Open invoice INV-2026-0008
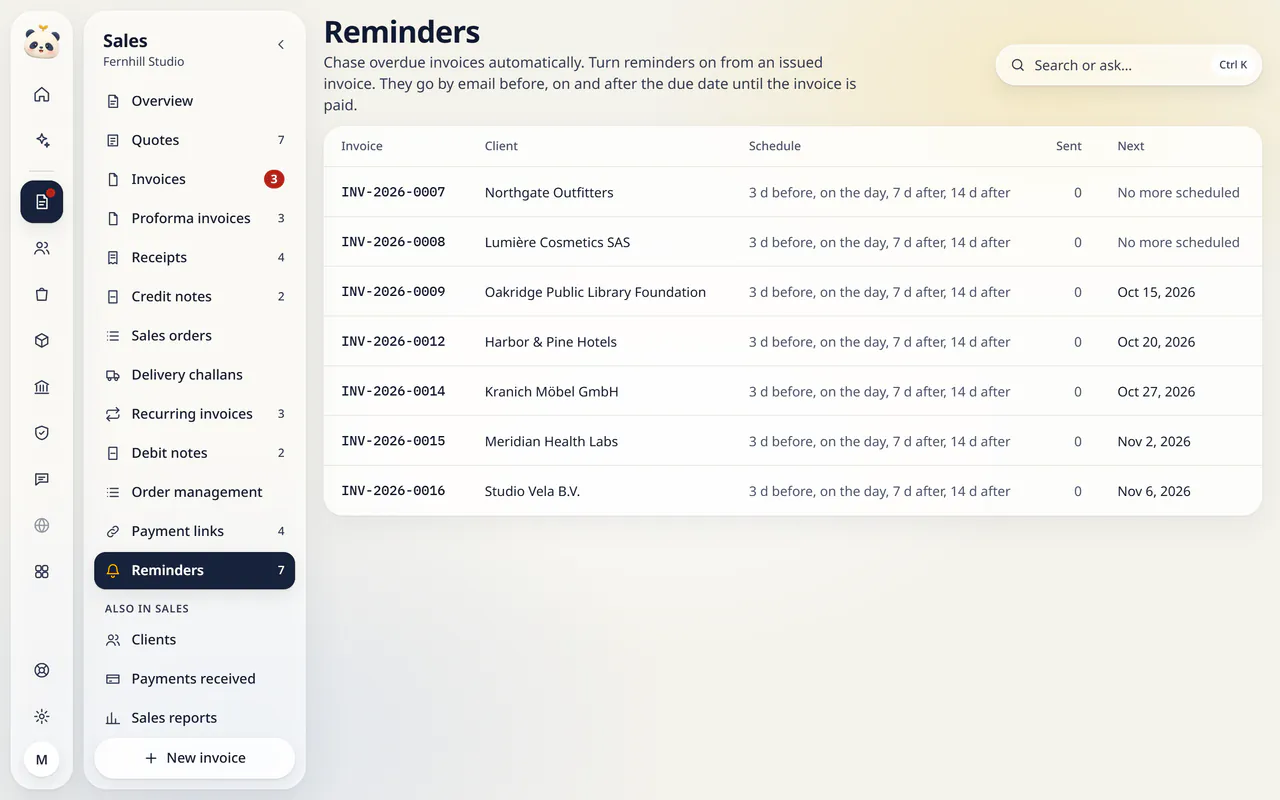 tap(393, 242)
